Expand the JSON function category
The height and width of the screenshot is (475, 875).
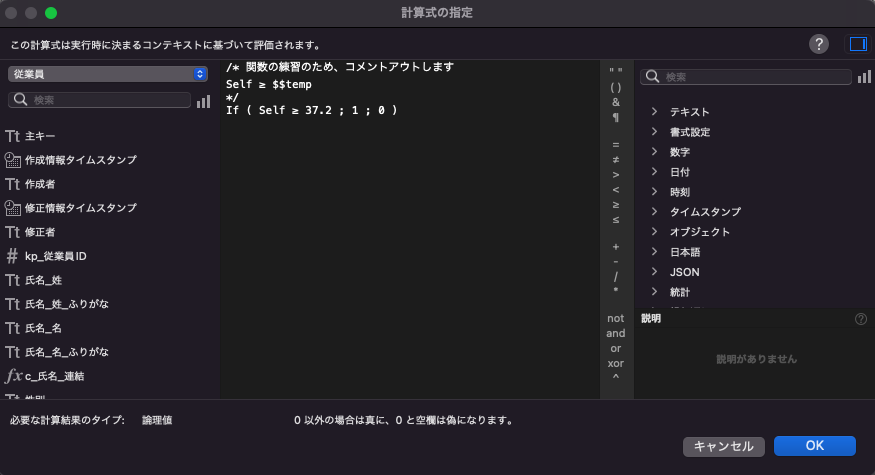point(684,272)
